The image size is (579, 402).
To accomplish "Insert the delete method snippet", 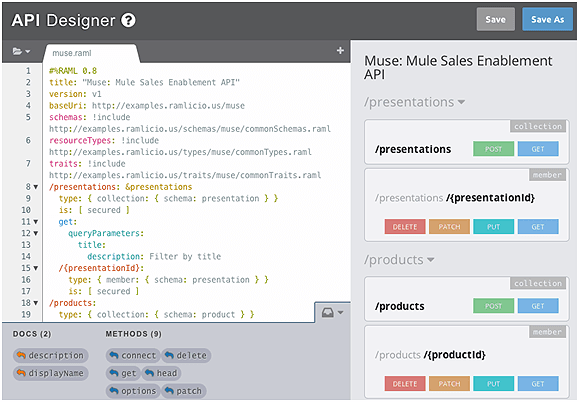I will pos(186,355).
